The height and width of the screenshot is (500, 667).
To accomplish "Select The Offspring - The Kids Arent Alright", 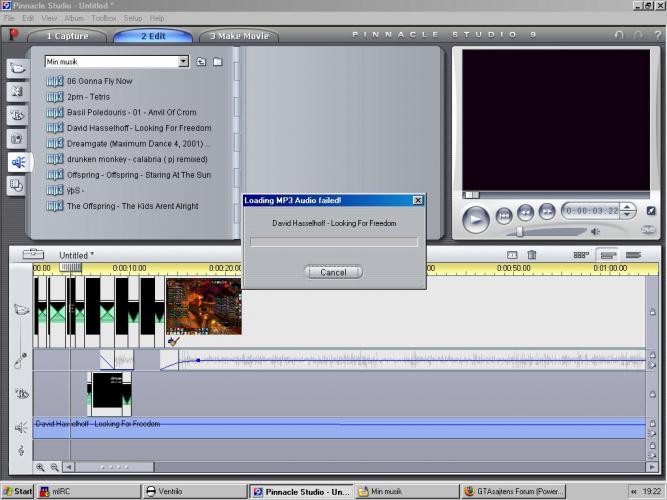I will tap(132, 206).
